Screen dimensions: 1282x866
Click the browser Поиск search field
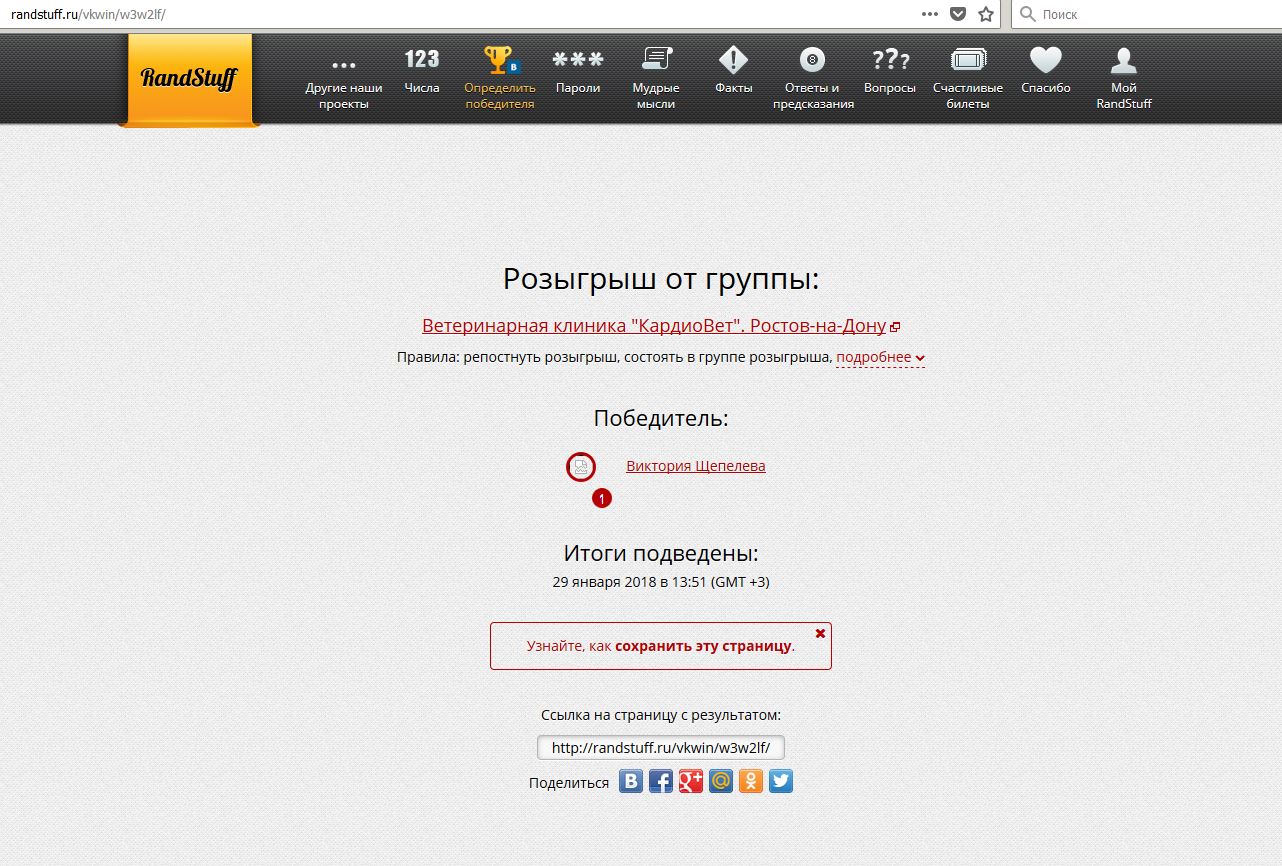pos(1147,14)
